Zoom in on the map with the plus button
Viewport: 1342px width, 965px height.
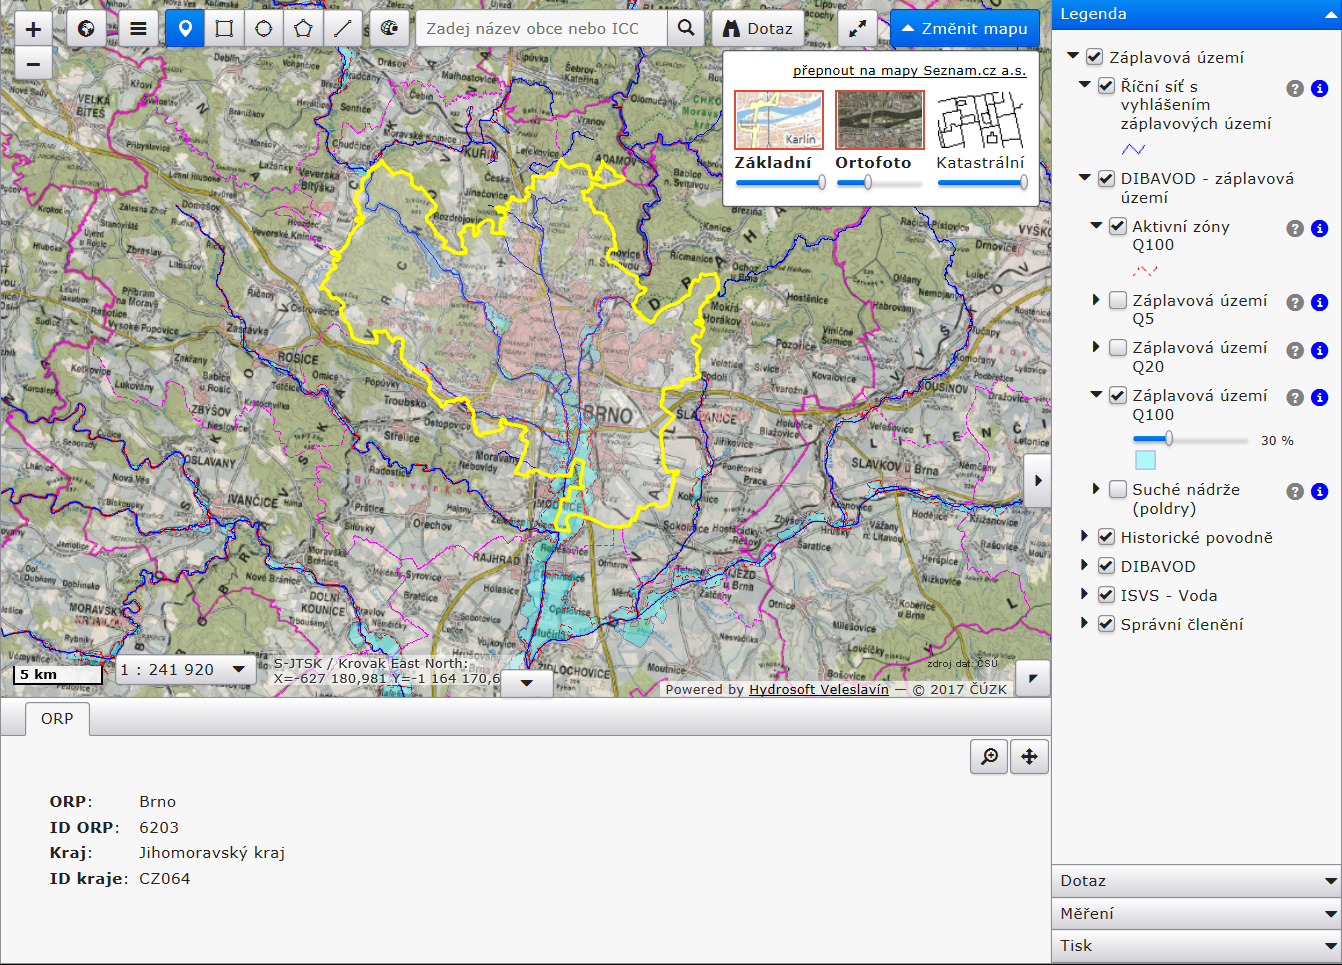point(33,29)
